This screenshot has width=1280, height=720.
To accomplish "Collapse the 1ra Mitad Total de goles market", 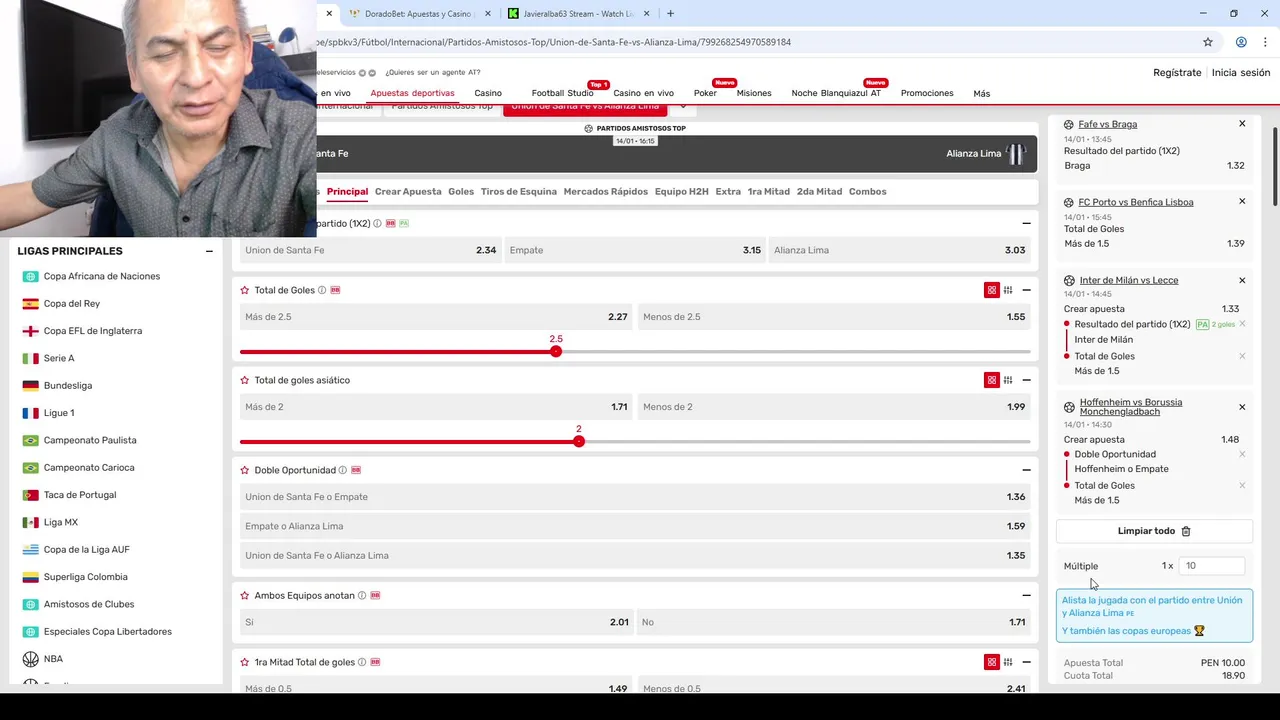I will click(x=1026, y=662).
